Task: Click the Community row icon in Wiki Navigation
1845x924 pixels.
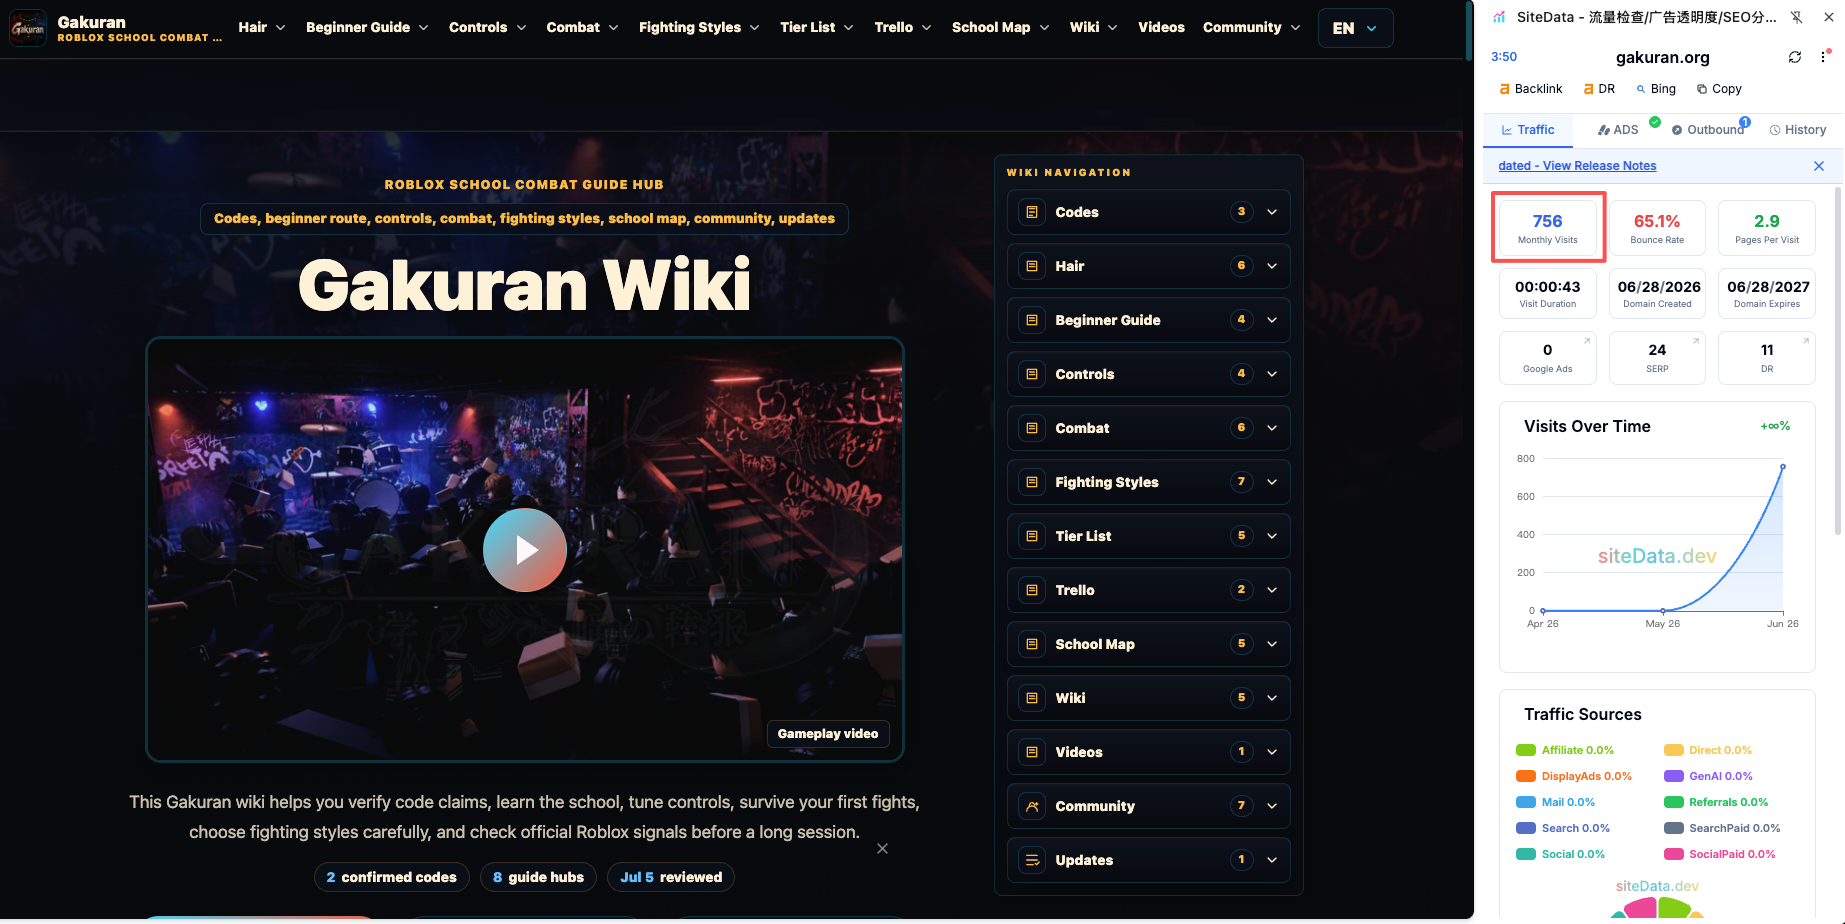Action: (1032, 806)
